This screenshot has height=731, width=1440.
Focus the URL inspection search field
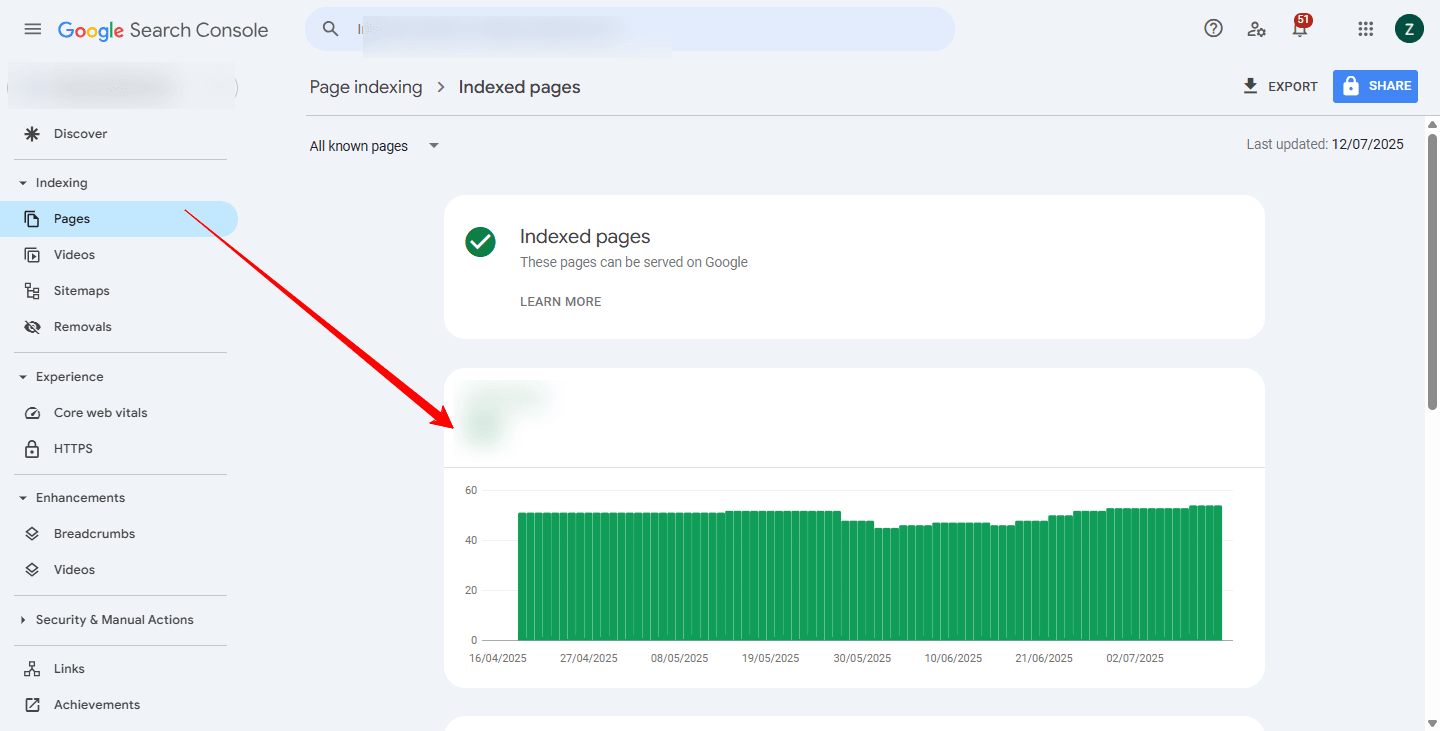(x=630, y=29)
